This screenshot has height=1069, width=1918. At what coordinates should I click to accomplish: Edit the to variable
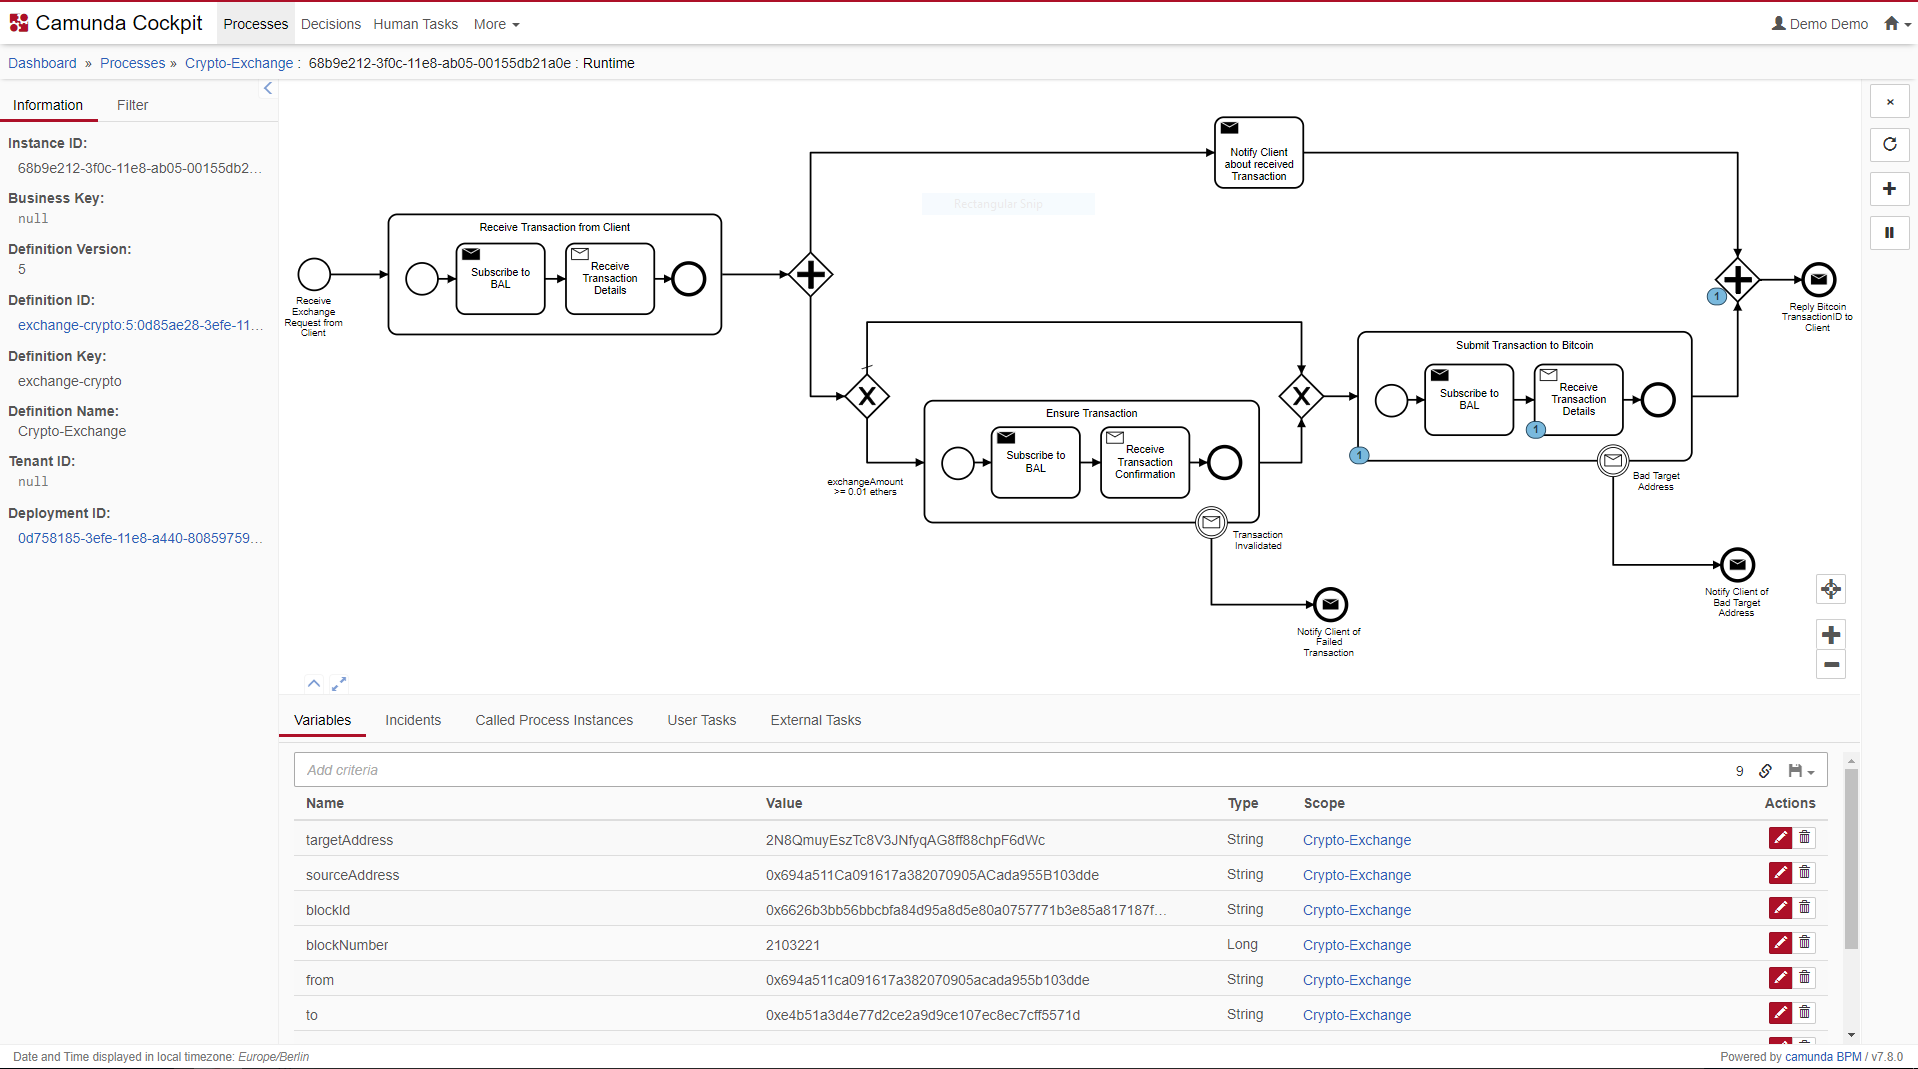[1780, 1013]
